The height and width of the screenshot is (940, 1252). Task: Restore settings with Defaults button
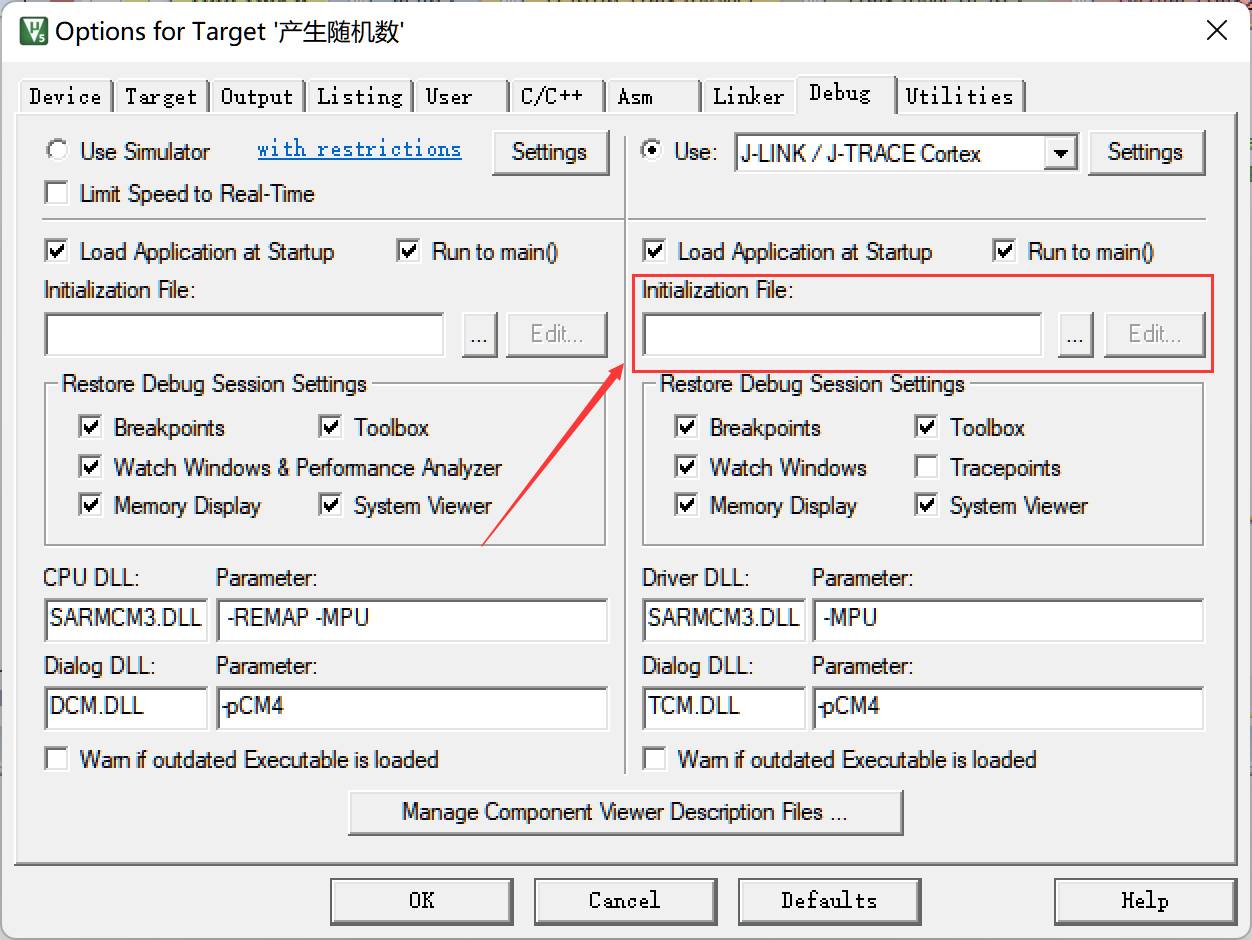tap(829, 901)
